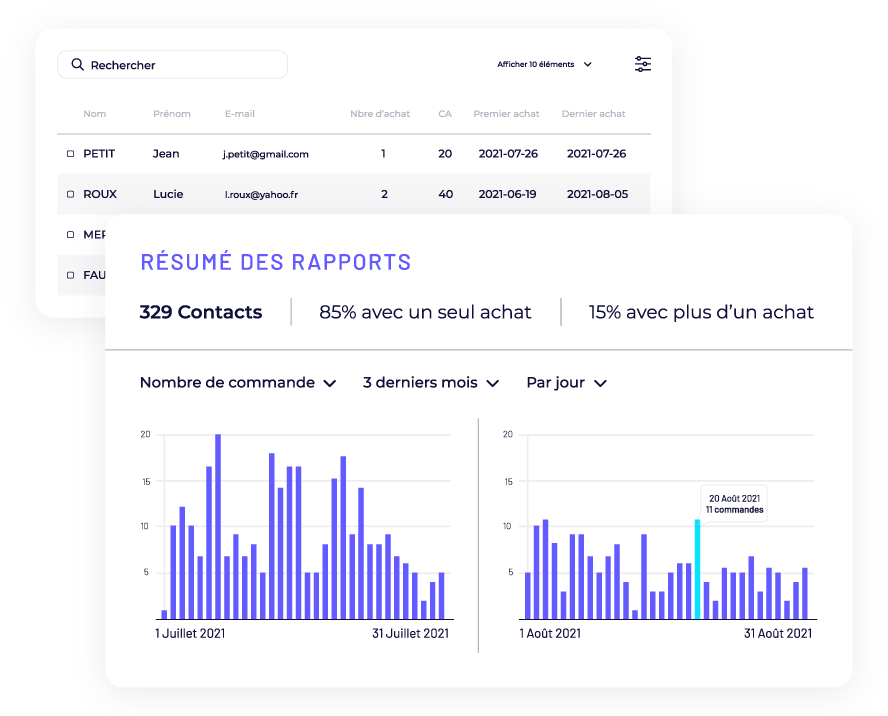Click the 31 Juillet 2021 axis label
The height and width of the screenshot is (716, 888).
pos(411,634)
